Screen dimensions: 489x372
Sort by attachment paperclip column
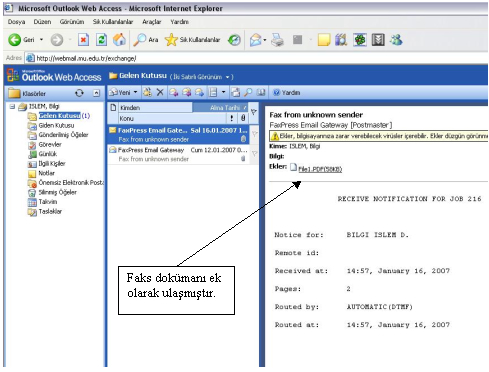coord(243,118)
